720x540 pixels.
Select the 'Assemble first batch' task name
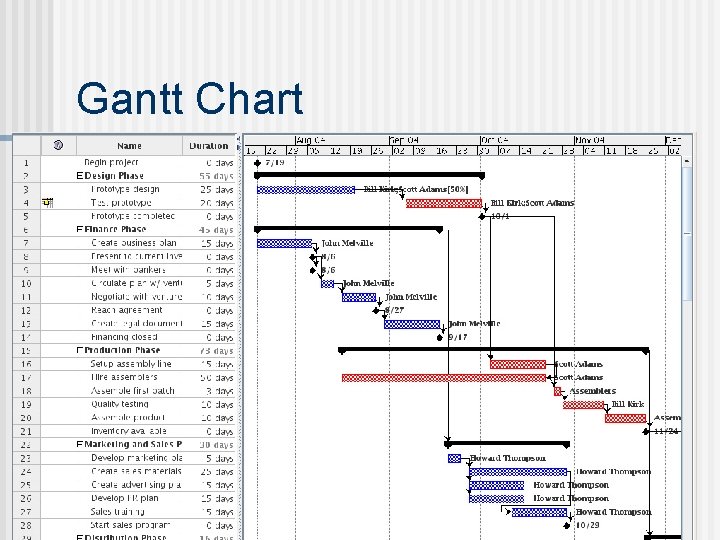click(133, 390)
